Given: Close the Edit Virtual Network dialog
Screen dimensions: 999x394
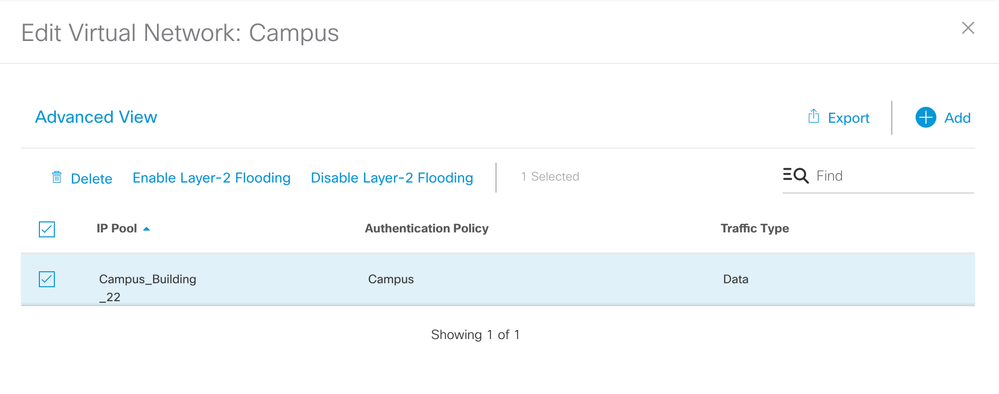Looking at the screenshot, I should tap(968, 28).
